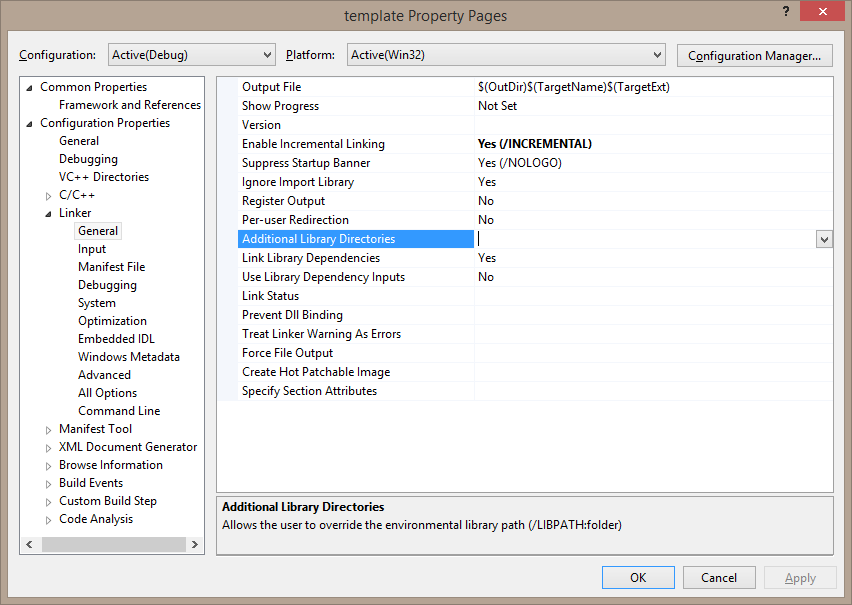Expand the C/C++ tree node
This screenshot has width=852, height=605.
pyautogui.click(x=47, y=194)
